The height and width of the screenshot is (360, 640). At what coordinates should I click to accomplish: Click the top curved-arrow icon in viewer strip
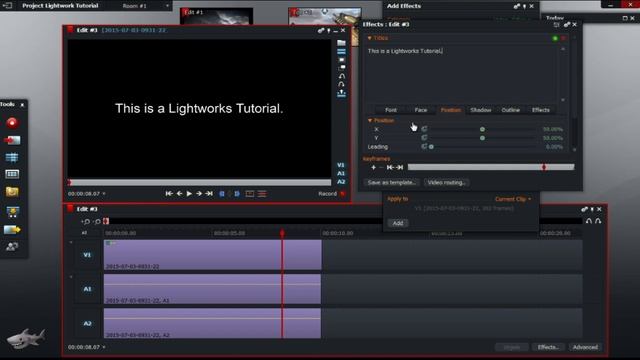(x=342, y=76)
